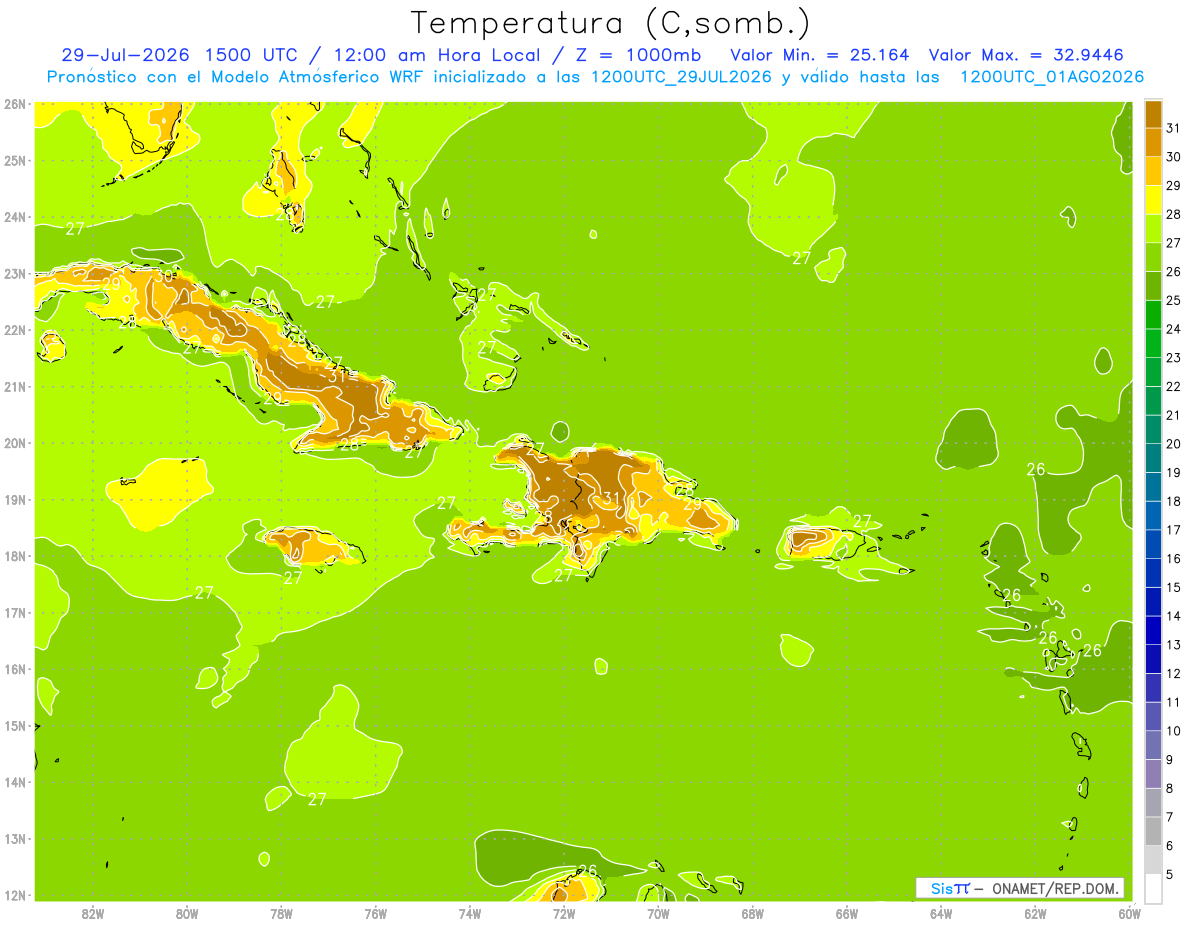Select the dark brown top legend swatch

pyautogui.click(x=1153, y=115)
